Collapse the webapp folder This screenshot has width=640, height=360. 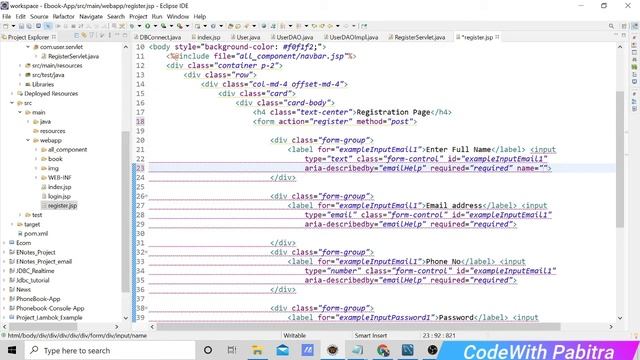point(28,140)
